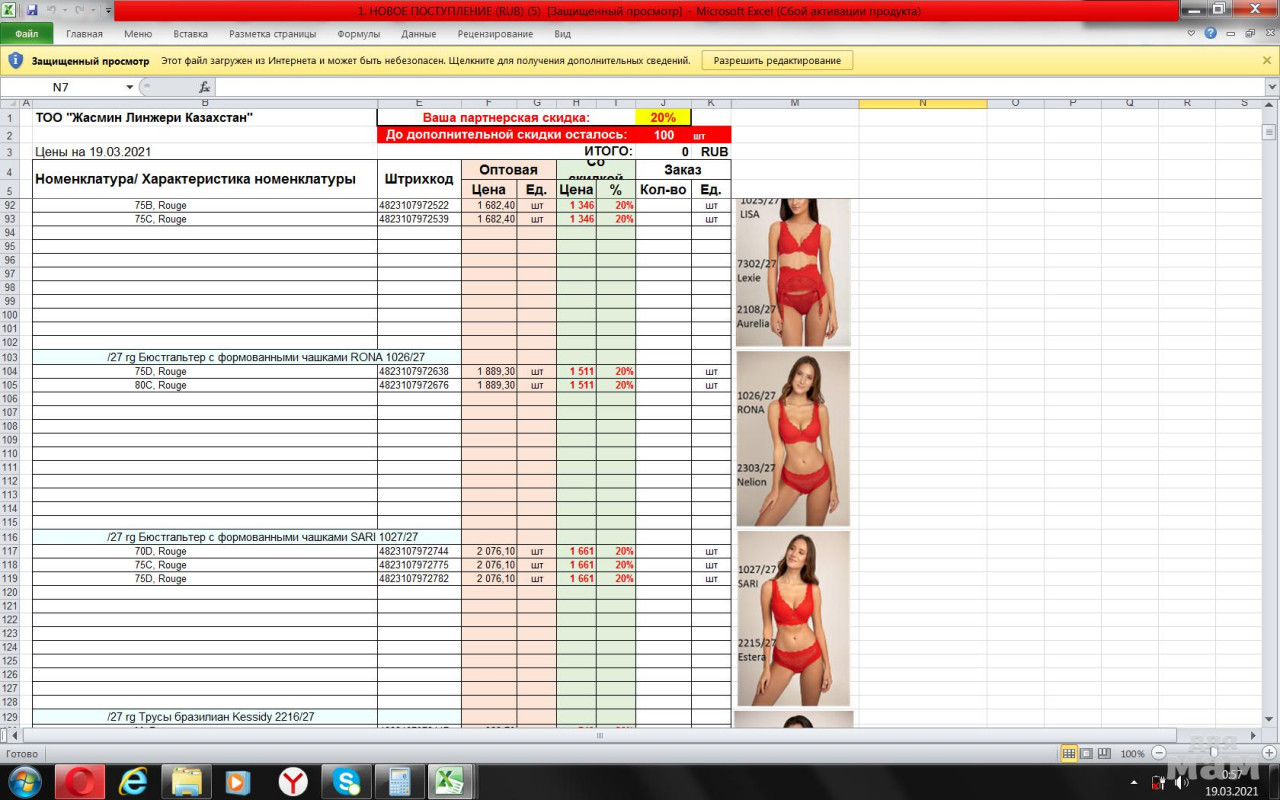Click the RONA 1026/27 product image

(793, 438)
